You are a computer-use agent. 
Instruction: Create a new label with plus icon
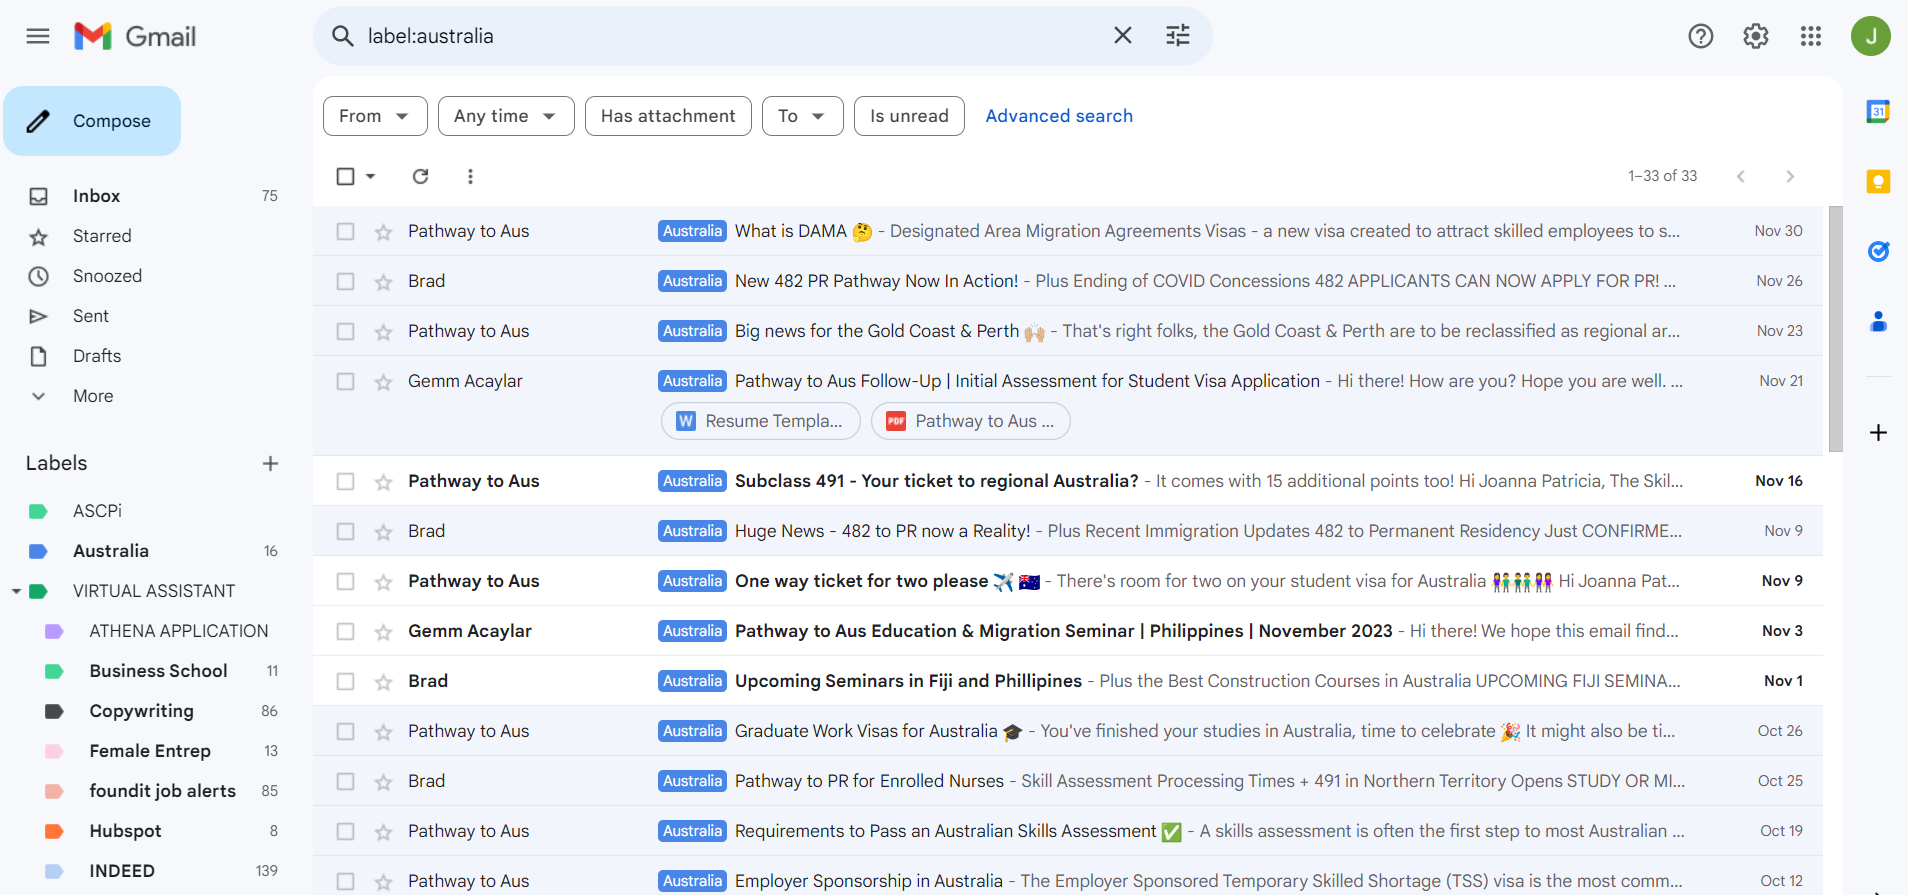tap(270, 463)
